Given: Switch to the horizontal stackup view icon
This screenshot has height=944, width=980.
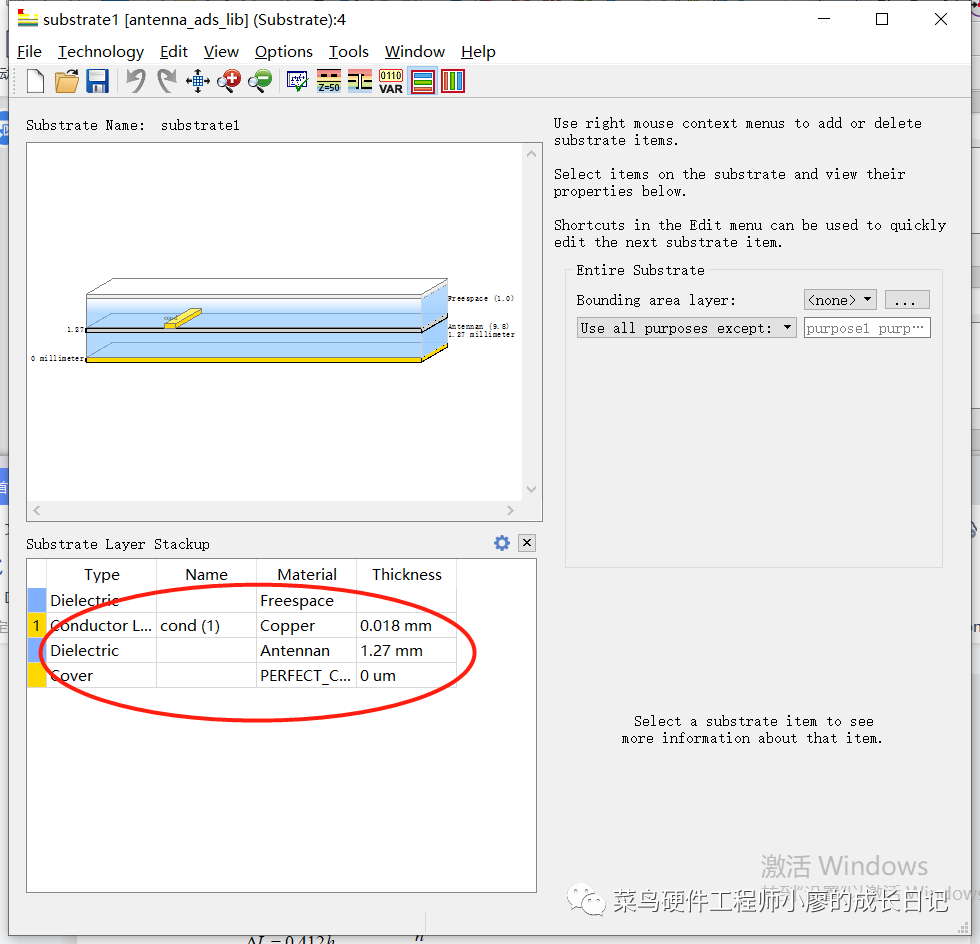Looking at the screenshot, I should point(422,81).
